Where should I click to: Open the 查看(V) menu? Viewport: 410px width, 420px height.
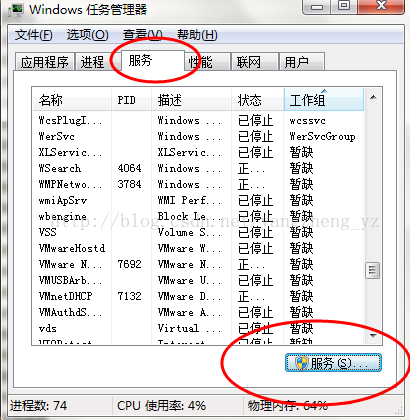coord(142,35)
